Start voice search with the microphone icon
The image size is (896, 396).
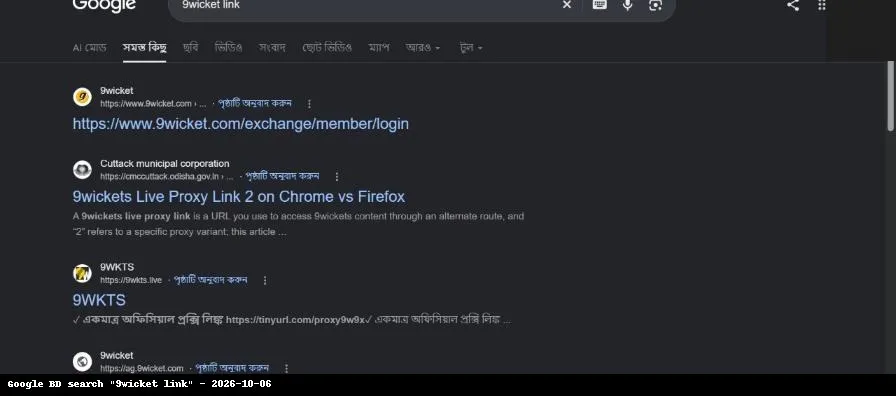[627, 5]
